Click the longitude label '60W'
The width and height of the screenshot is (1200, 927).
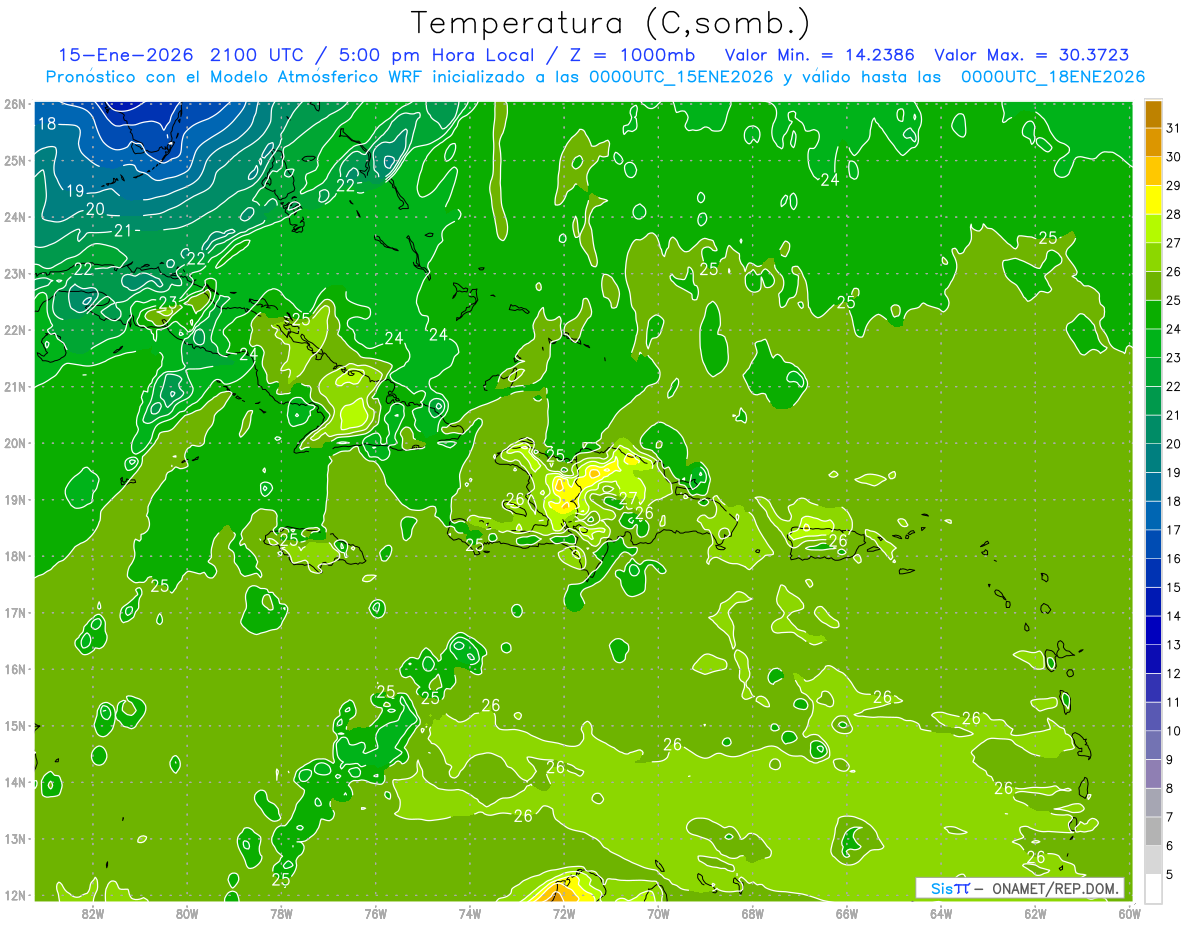(1129, 913)
